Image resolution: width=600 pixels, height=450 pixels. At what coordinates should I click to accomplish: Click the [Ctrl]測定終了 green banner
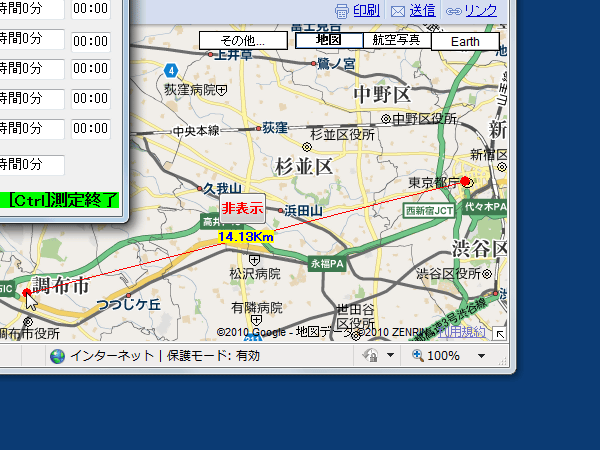click(x=59, y=200)
